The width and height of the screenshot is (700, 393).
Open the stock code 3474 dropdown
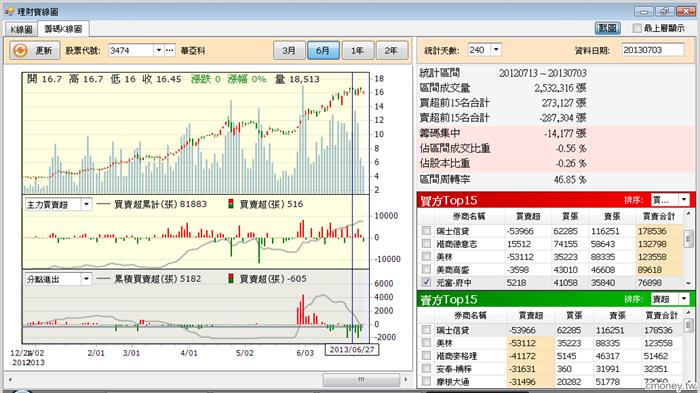pos(159,50)
